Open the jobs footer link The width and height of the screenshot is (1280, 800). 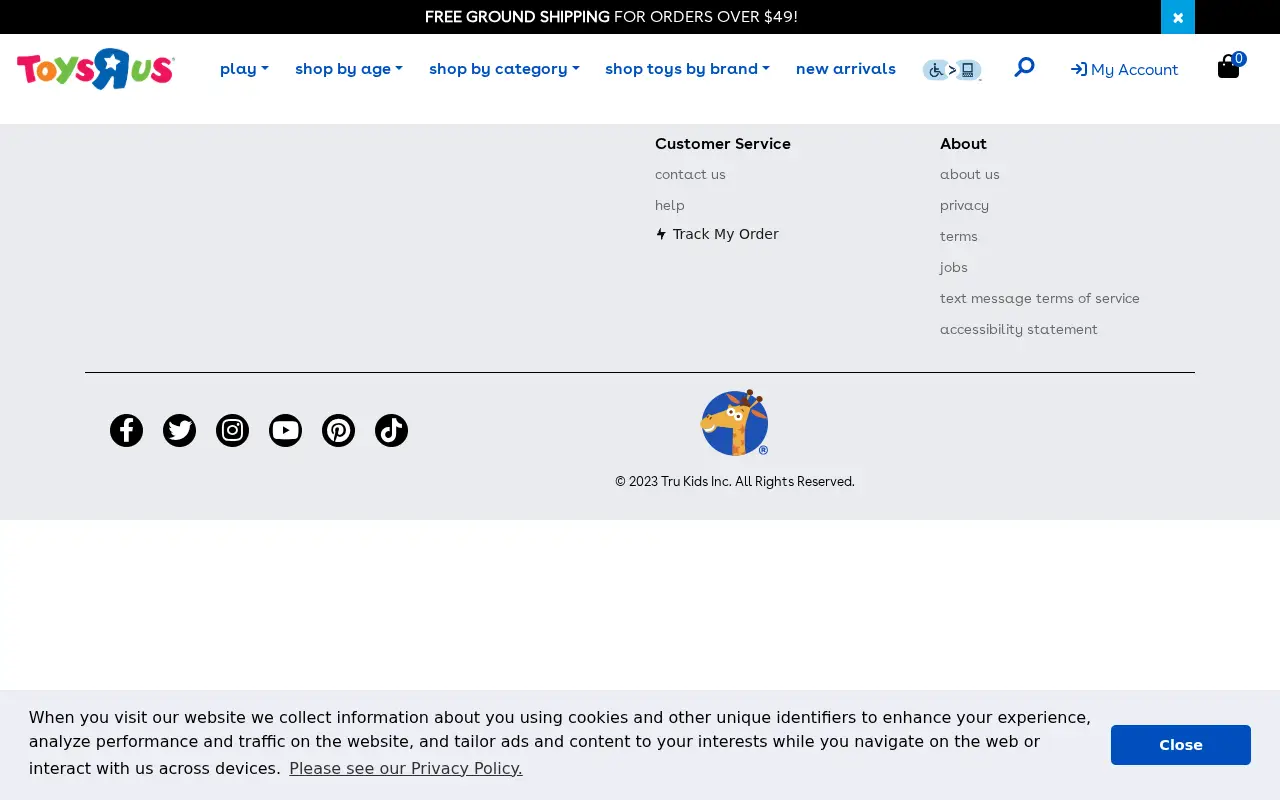(x=954, y=267)
